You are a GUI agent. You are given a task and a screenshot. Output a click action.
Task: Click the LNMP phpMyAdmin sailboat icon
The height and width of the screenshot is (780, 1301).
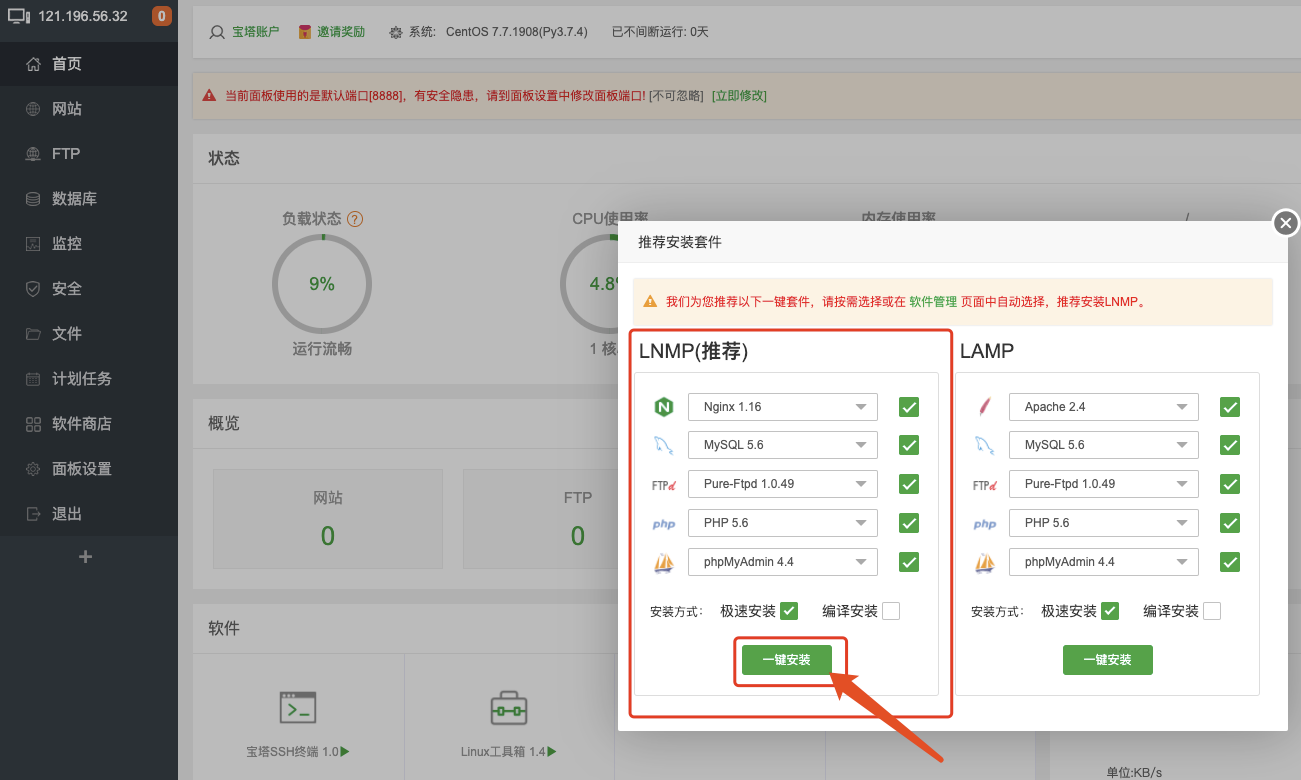[x=664, y=562]
